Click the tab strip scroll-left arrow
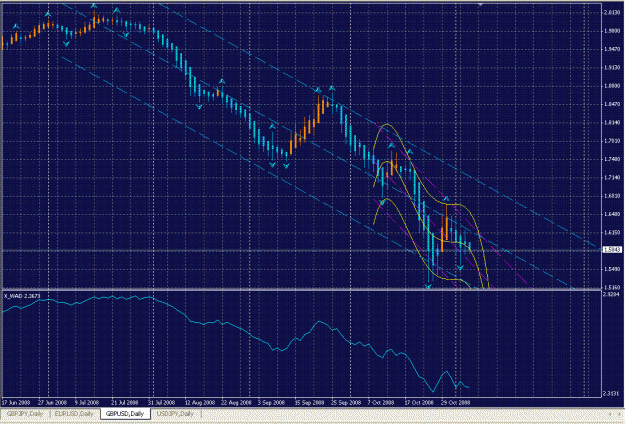Image resolution: width=625 pixels, height=424 pixels. (x=610, y=414)
